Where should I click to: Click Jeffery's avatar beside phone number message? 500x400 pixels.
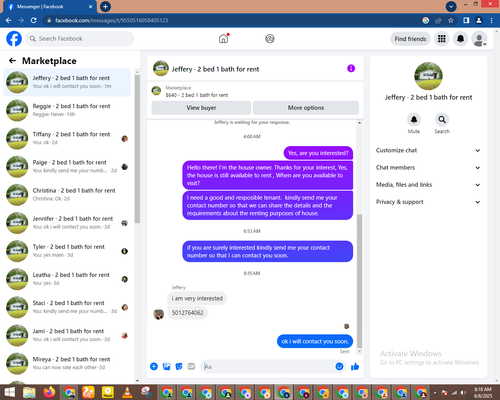[x=158, y=314]
